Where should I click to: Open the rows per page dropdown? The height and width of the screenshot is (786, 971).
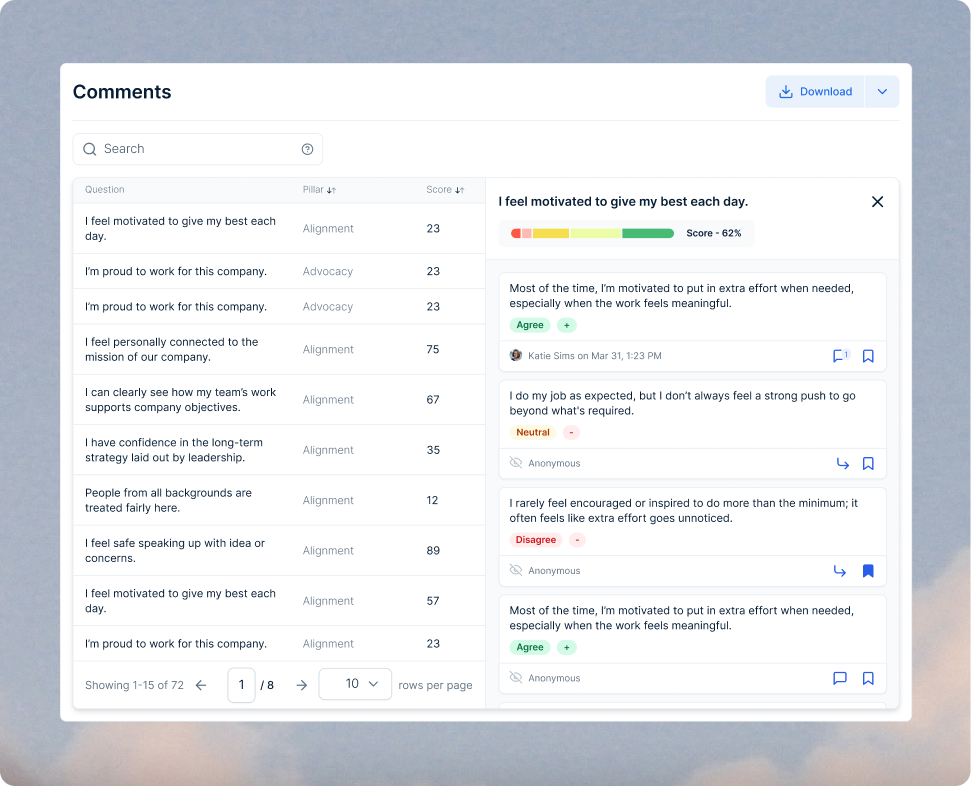(355, 684)
